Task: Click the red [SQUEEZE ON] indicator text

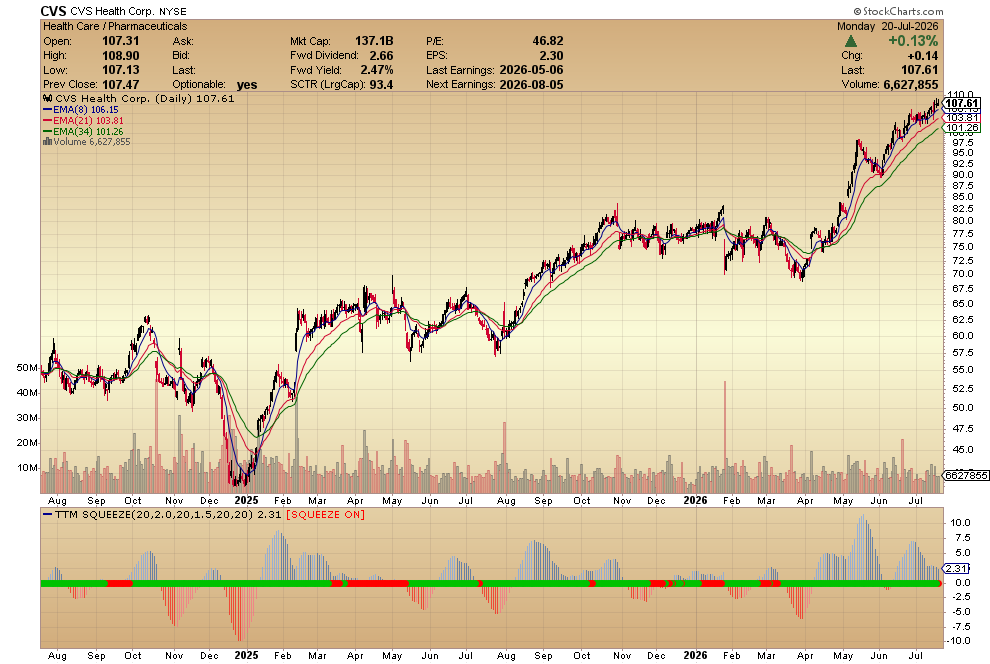Action: [325, 514]
